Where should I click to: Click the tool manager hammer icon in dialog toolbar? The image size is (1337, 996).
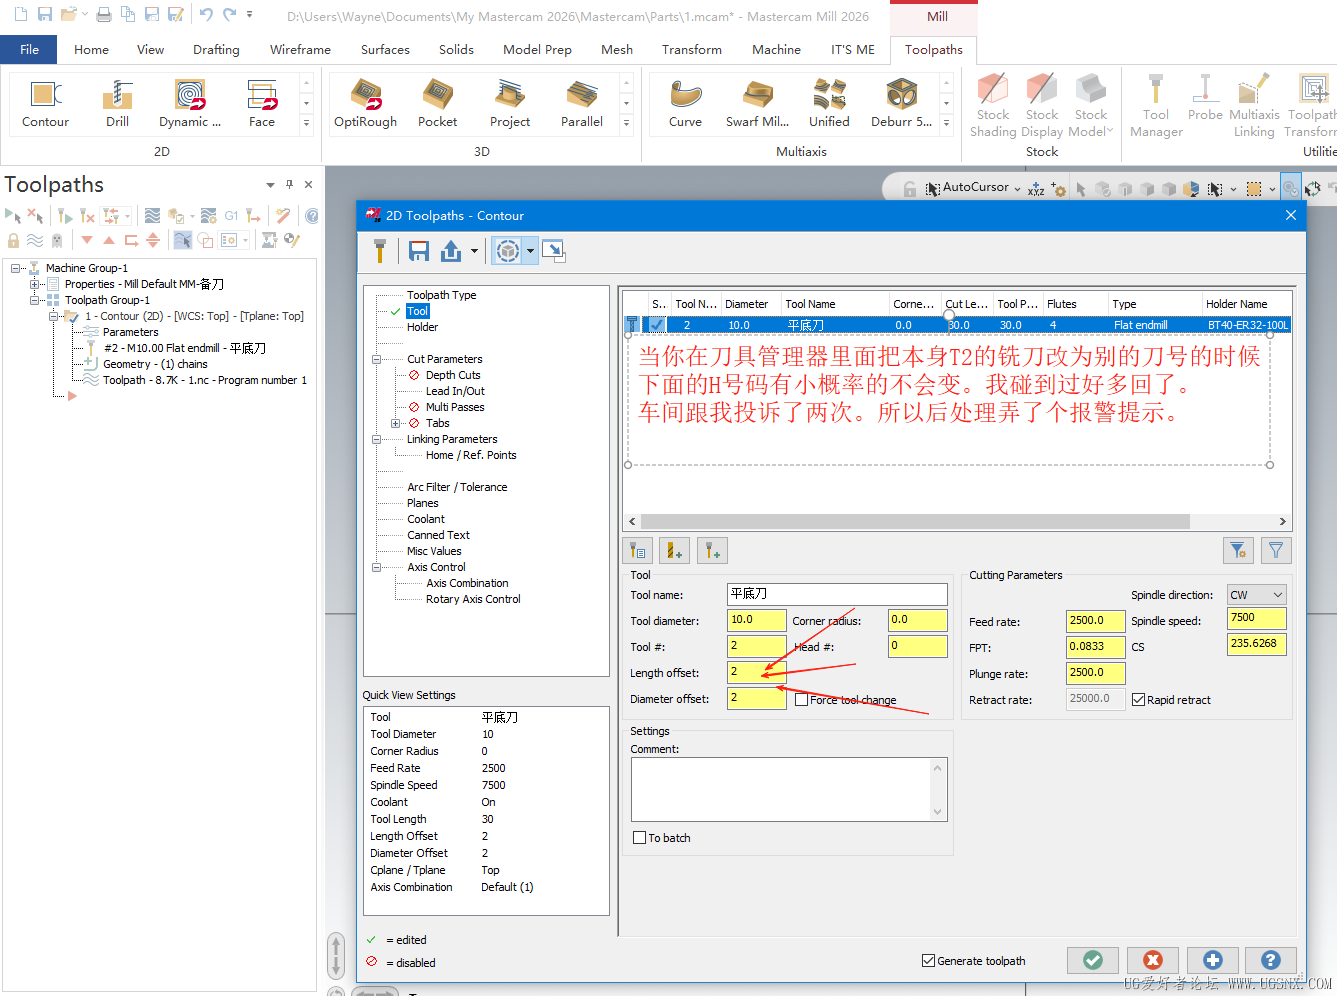tap(380, 251)
